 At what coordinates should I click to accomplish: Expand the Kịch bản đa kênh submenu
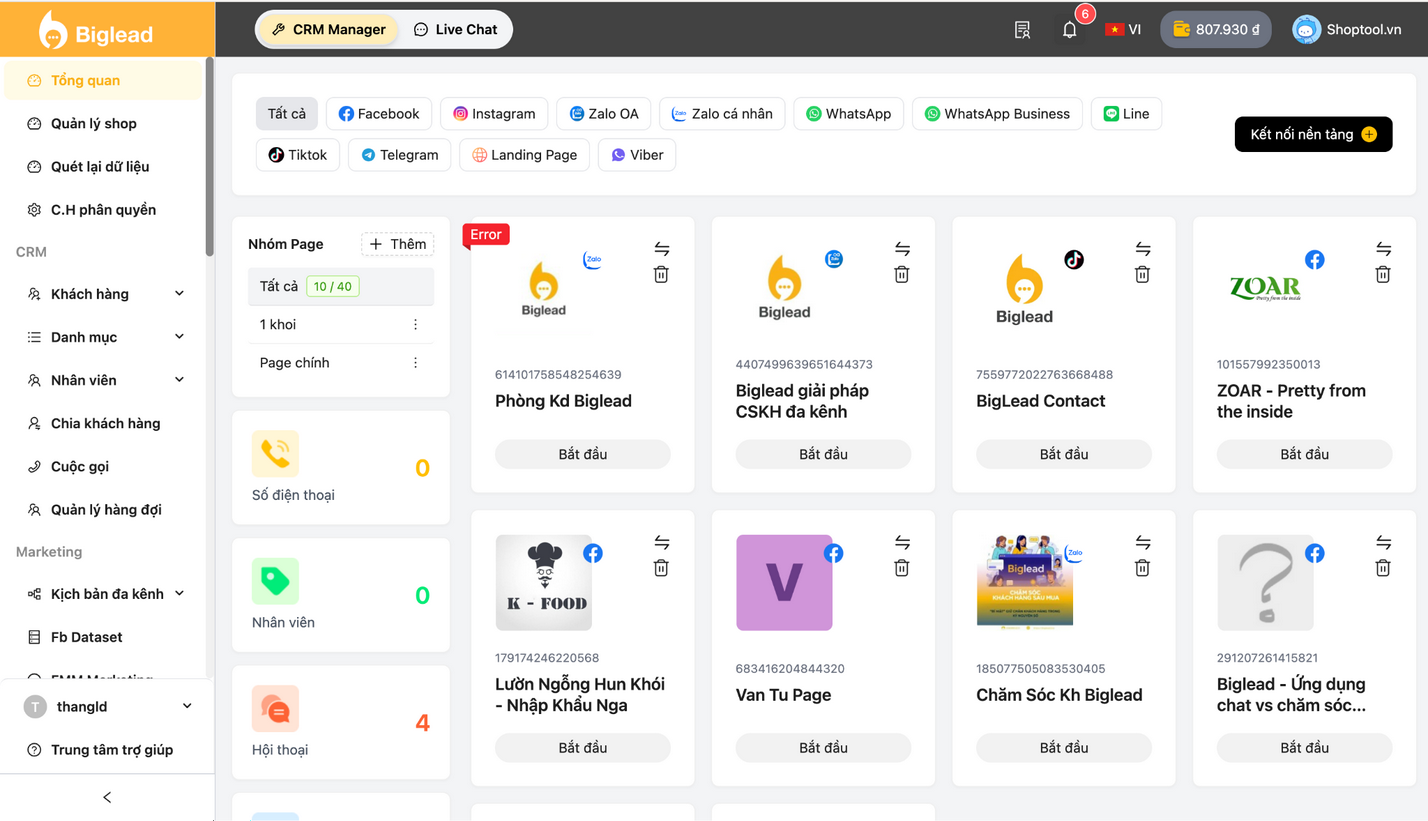pyautogui.click(x=180, y=594)
